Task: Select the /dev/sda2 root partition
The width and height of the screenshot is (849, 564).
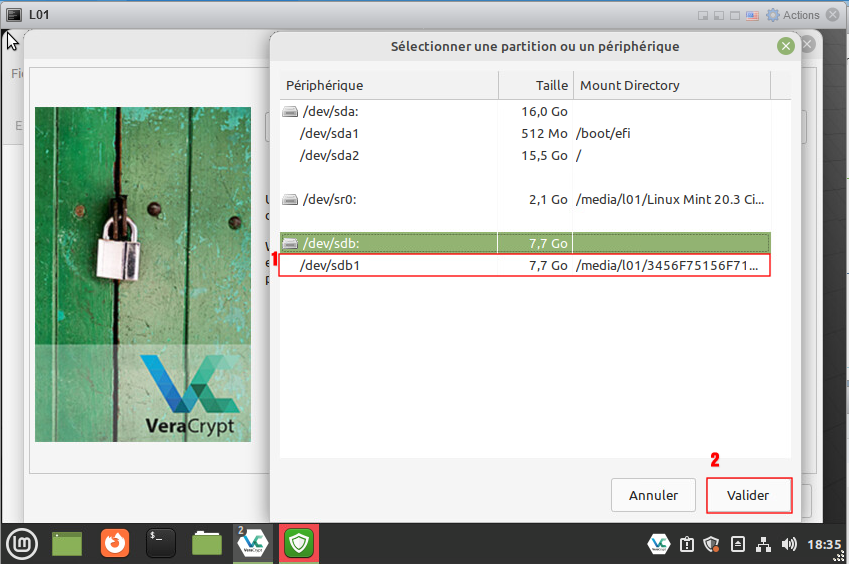Action: [x=524, y=155]
